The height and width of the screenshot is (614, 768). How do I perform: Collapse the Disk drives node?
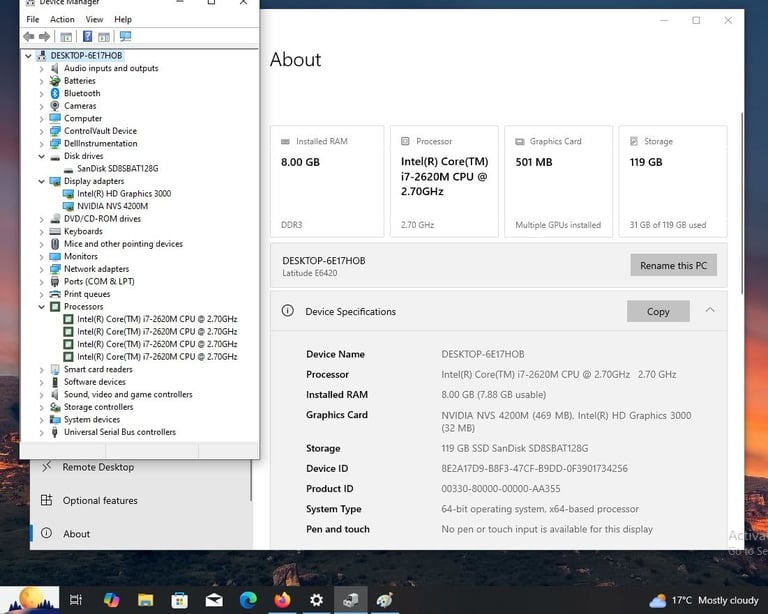click(x=42, y=156)
